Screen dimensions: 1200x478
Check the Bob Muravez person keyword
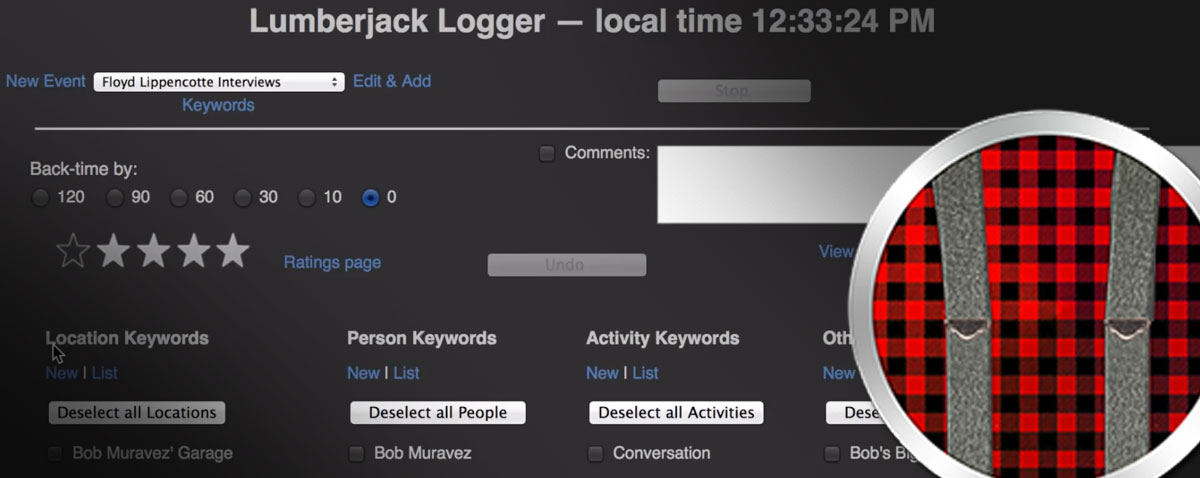tap(356, 454)
